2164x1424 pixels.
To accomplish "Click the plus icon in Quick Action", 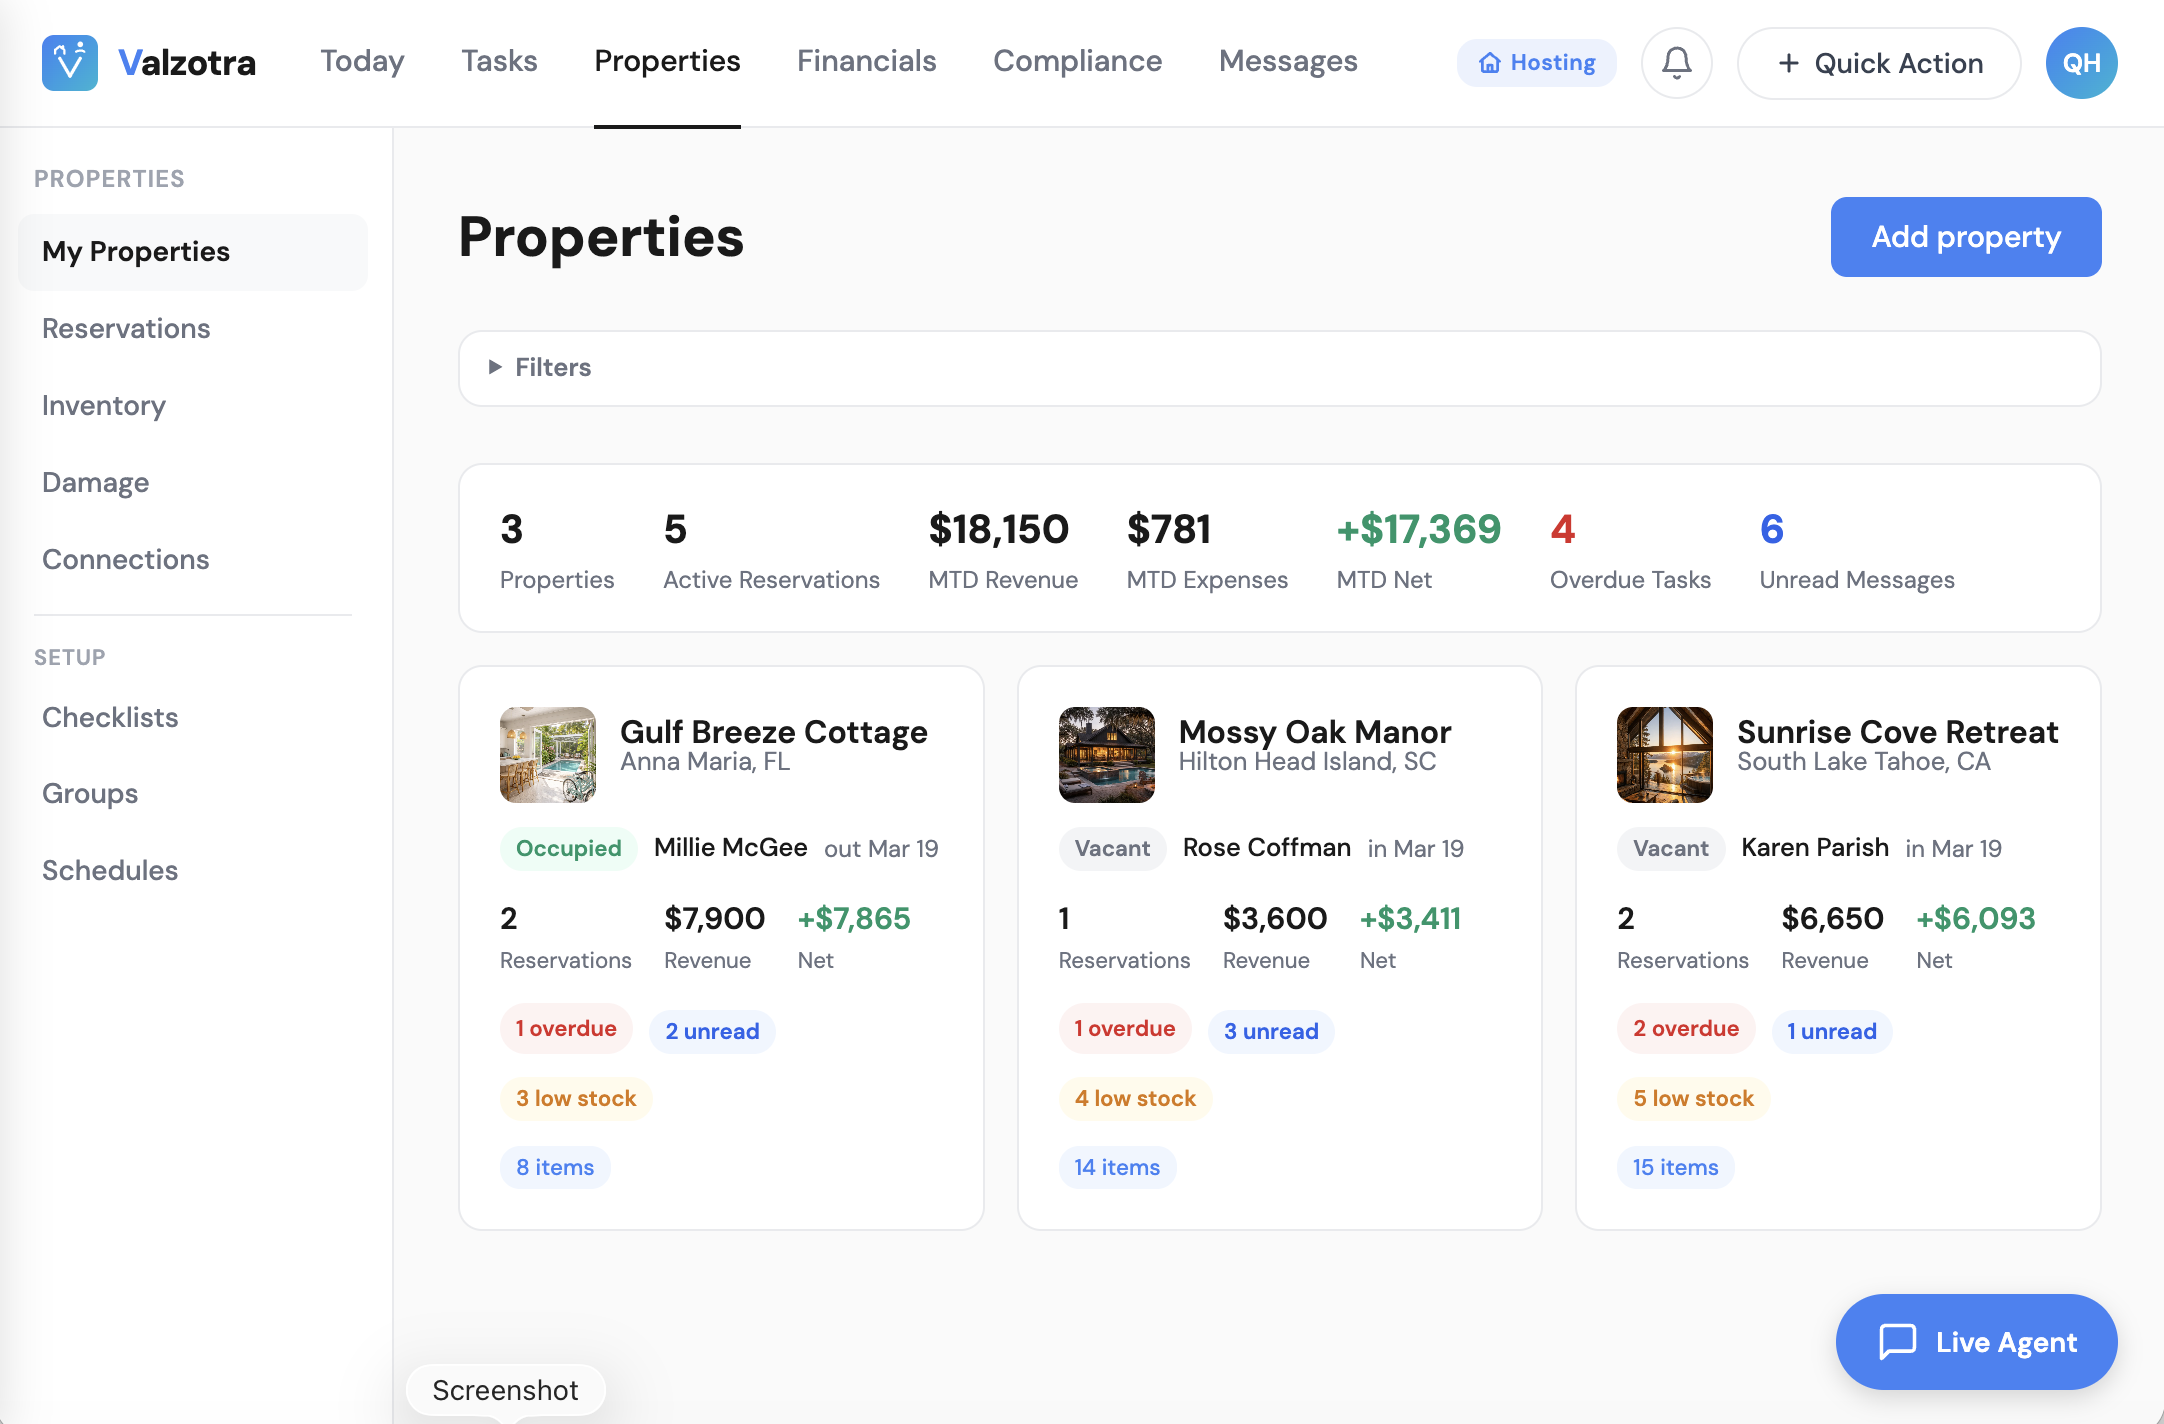I will [1789, 62].
